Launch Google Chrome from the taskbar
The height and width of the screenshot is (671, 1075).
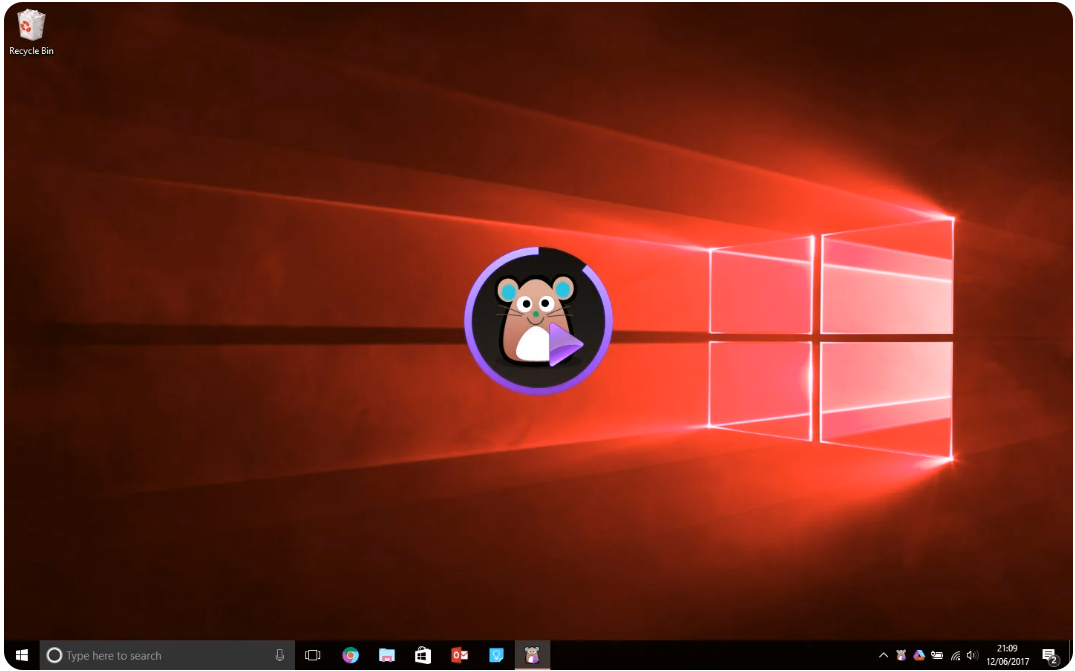tap(350, 655)
